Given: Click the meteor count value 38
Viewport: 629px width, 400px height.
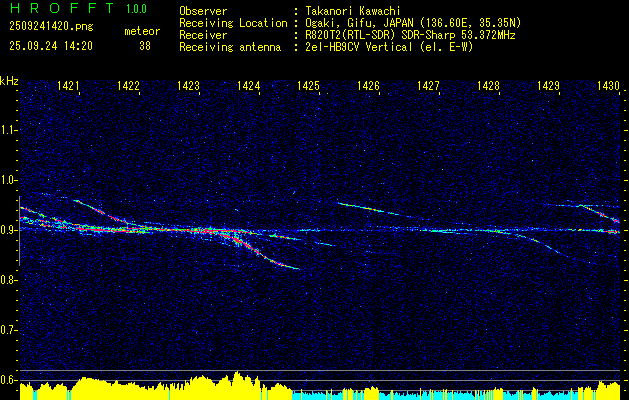Looking at the screenshot, I should [145, 46].
